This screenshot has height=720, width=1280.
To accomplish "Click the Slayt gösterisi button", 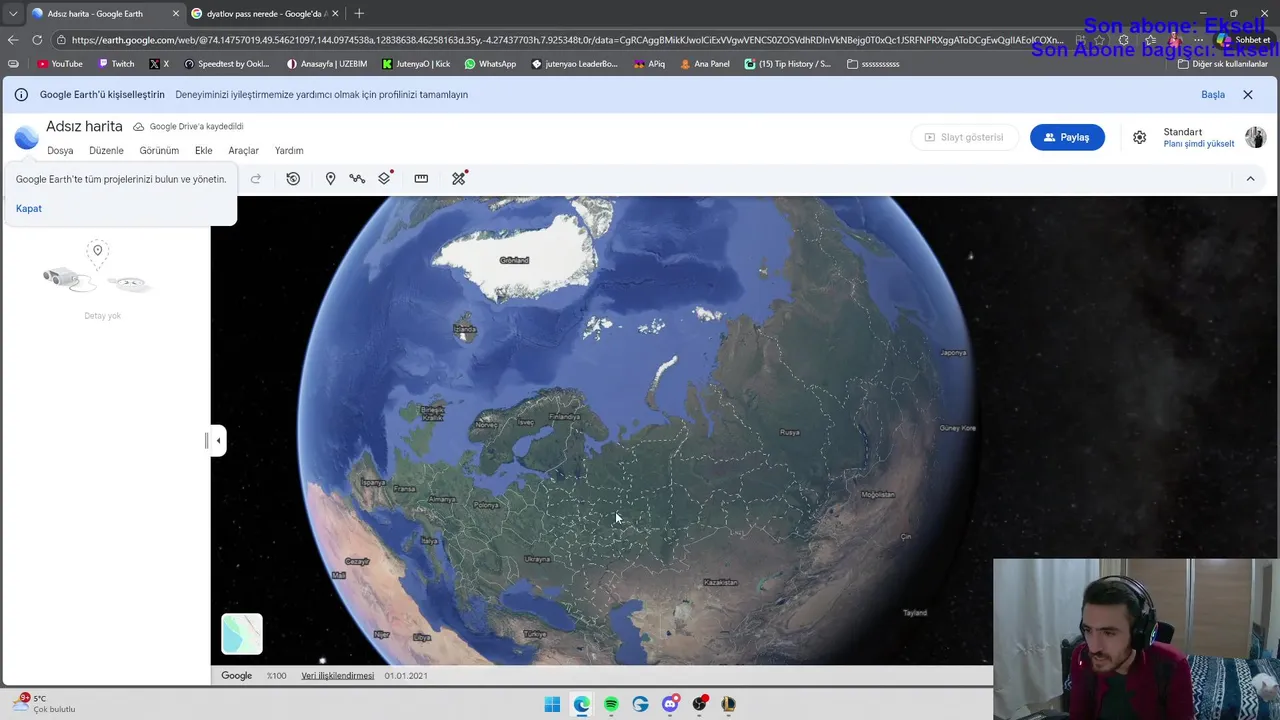I will click(964, 137).
